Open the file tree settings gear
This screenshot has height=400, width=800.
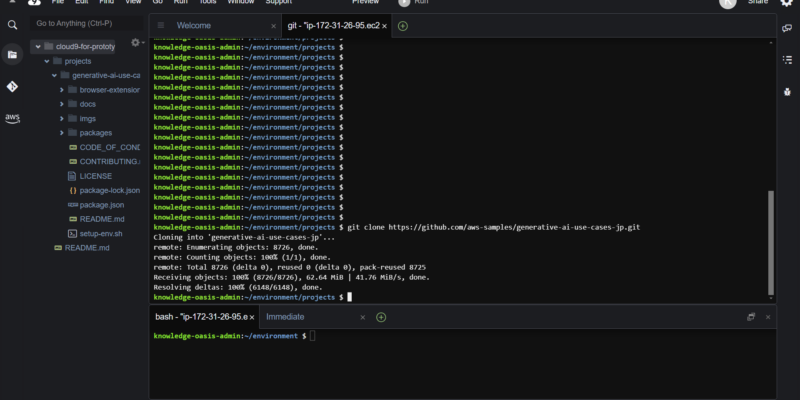pyautogui.click(x=135, y=43)
